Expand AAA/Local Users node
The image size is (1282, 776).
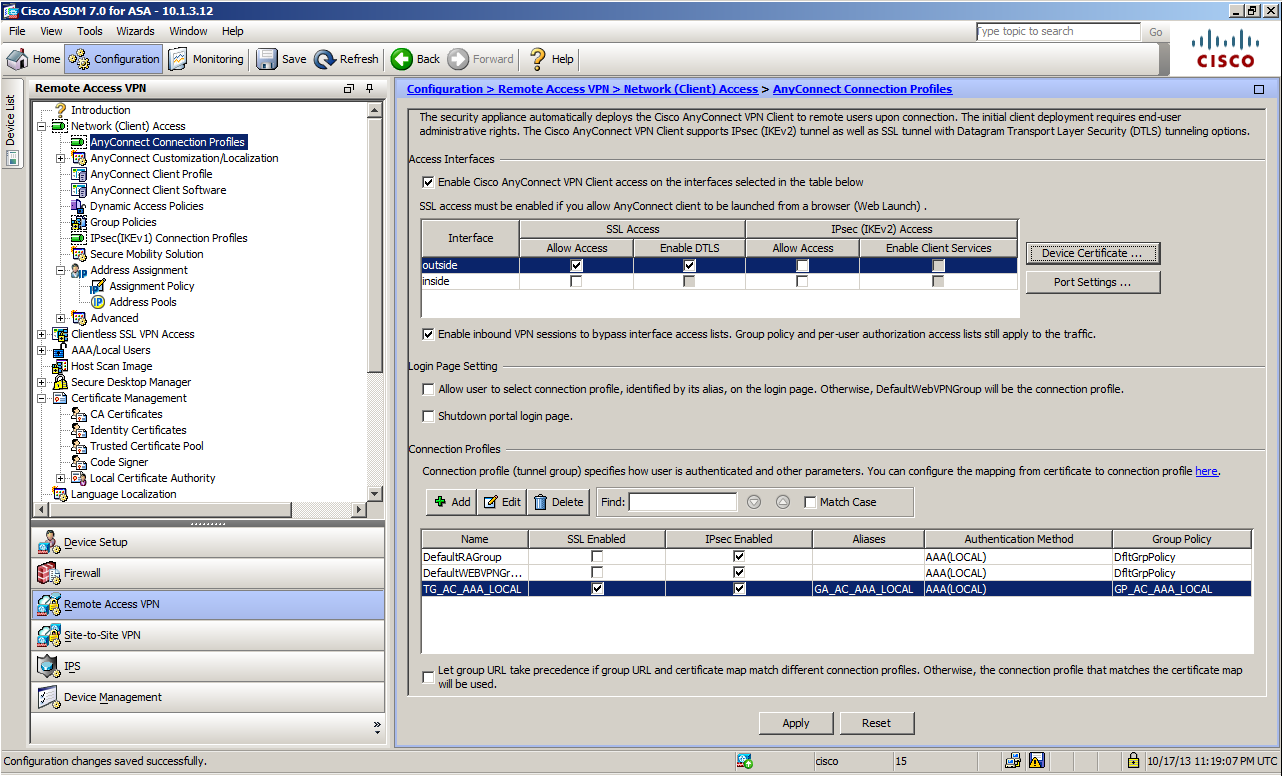coord(41,350)
